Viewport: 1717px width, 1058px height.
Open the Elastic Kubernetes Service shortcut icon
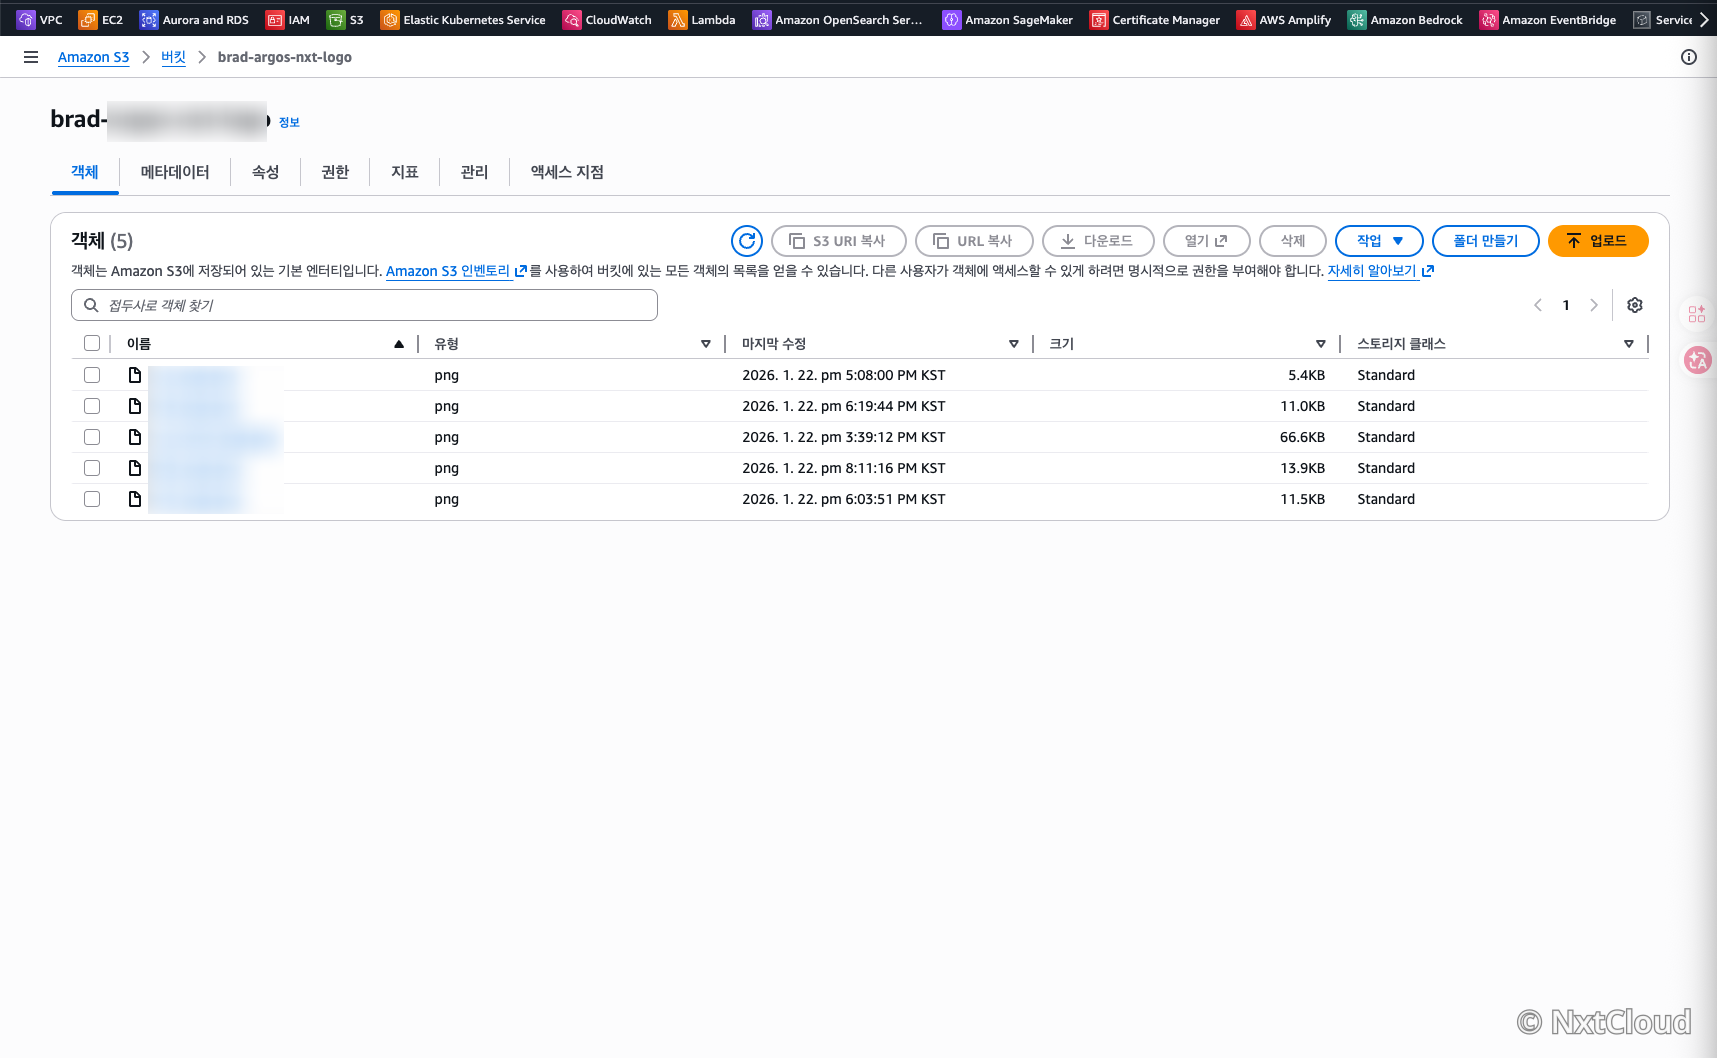(x=390, y=20)
